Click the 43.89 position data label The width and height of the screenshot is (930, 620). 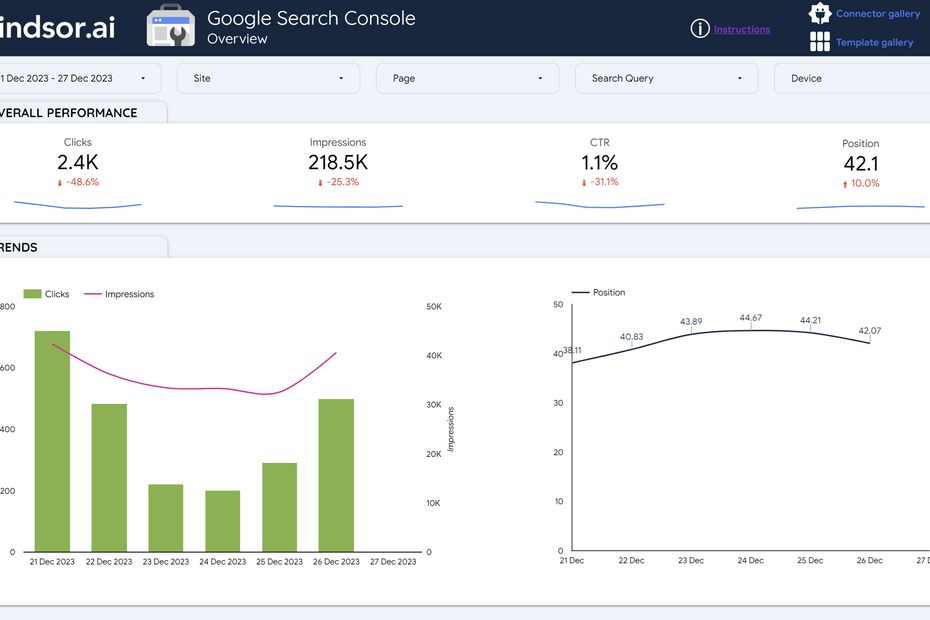tap(691, 321)
